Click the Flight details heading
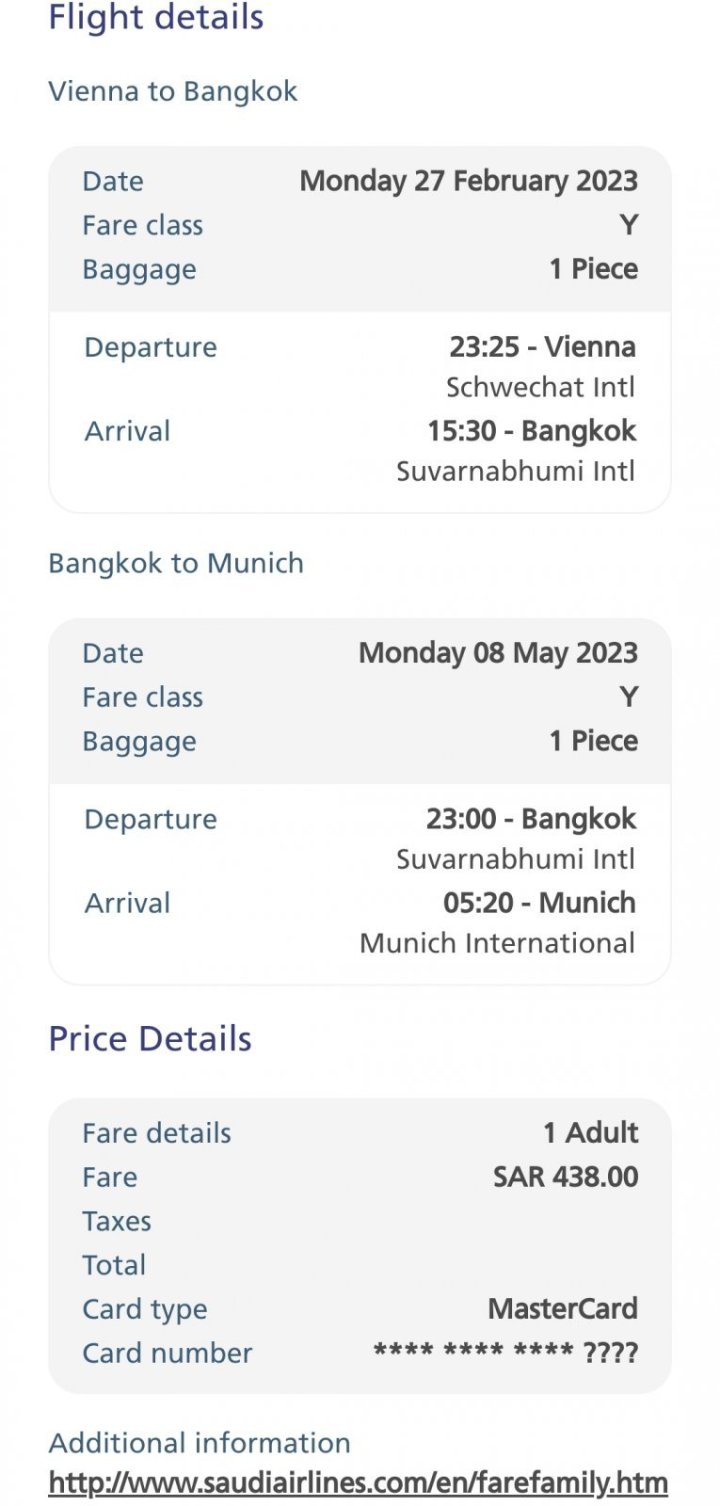Image resolution: width=720 pixels, height=1506 pixels. 156,17
